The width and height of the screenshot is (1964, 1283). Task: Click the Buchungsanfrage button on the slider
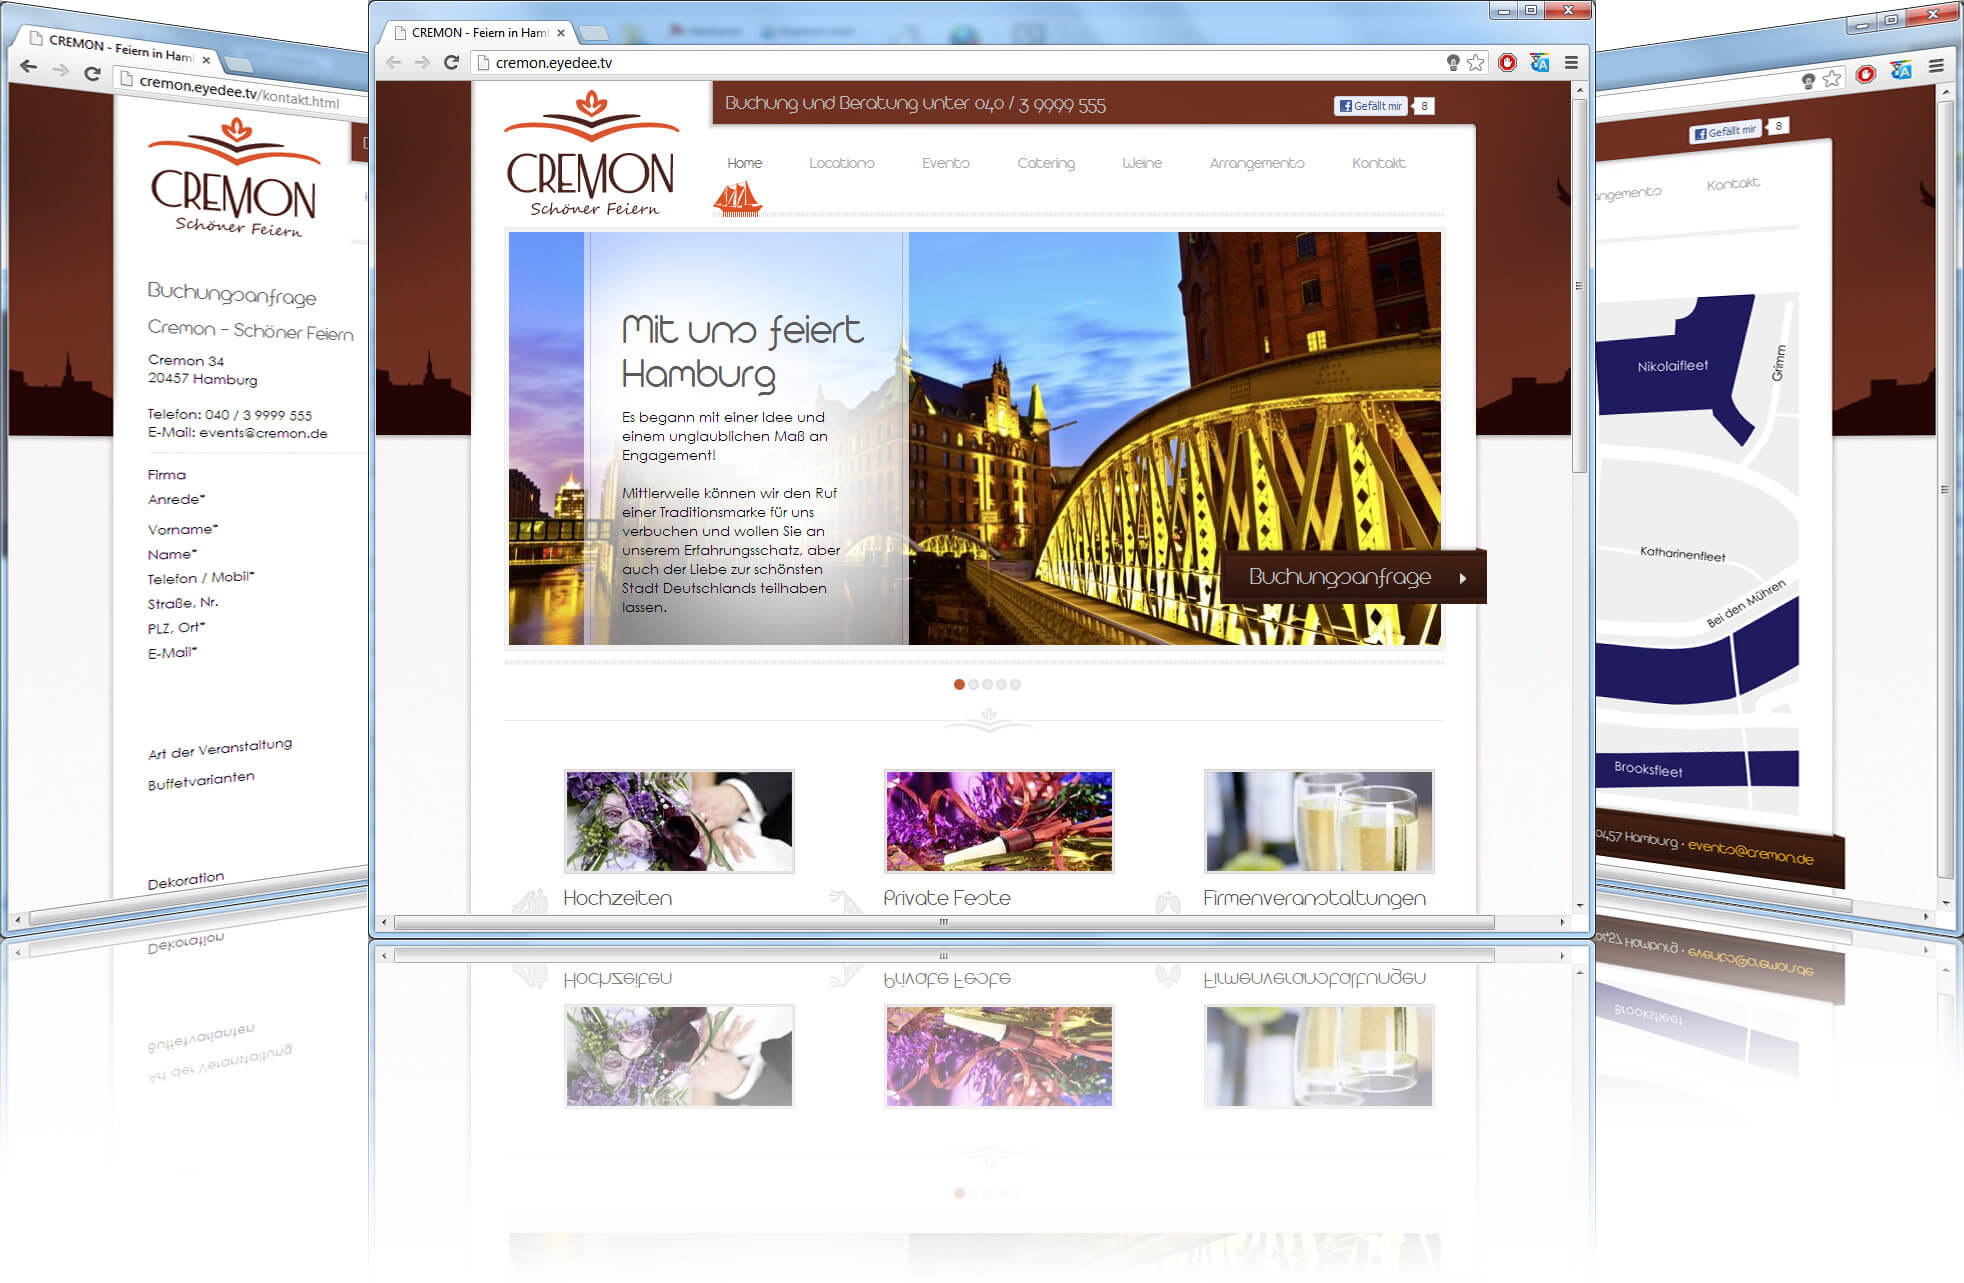pyautogui.click(x=1355, y=577)
